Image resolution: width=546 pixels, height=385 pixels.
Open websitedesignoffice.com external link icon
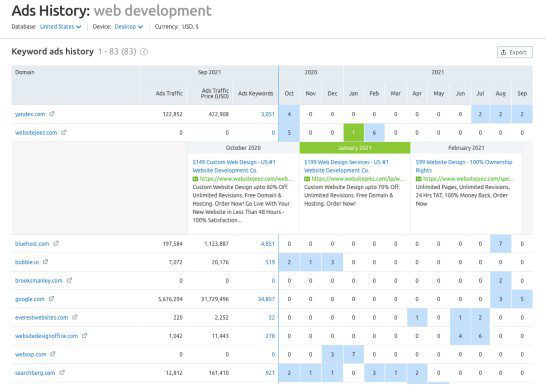[x=85, y=336]
